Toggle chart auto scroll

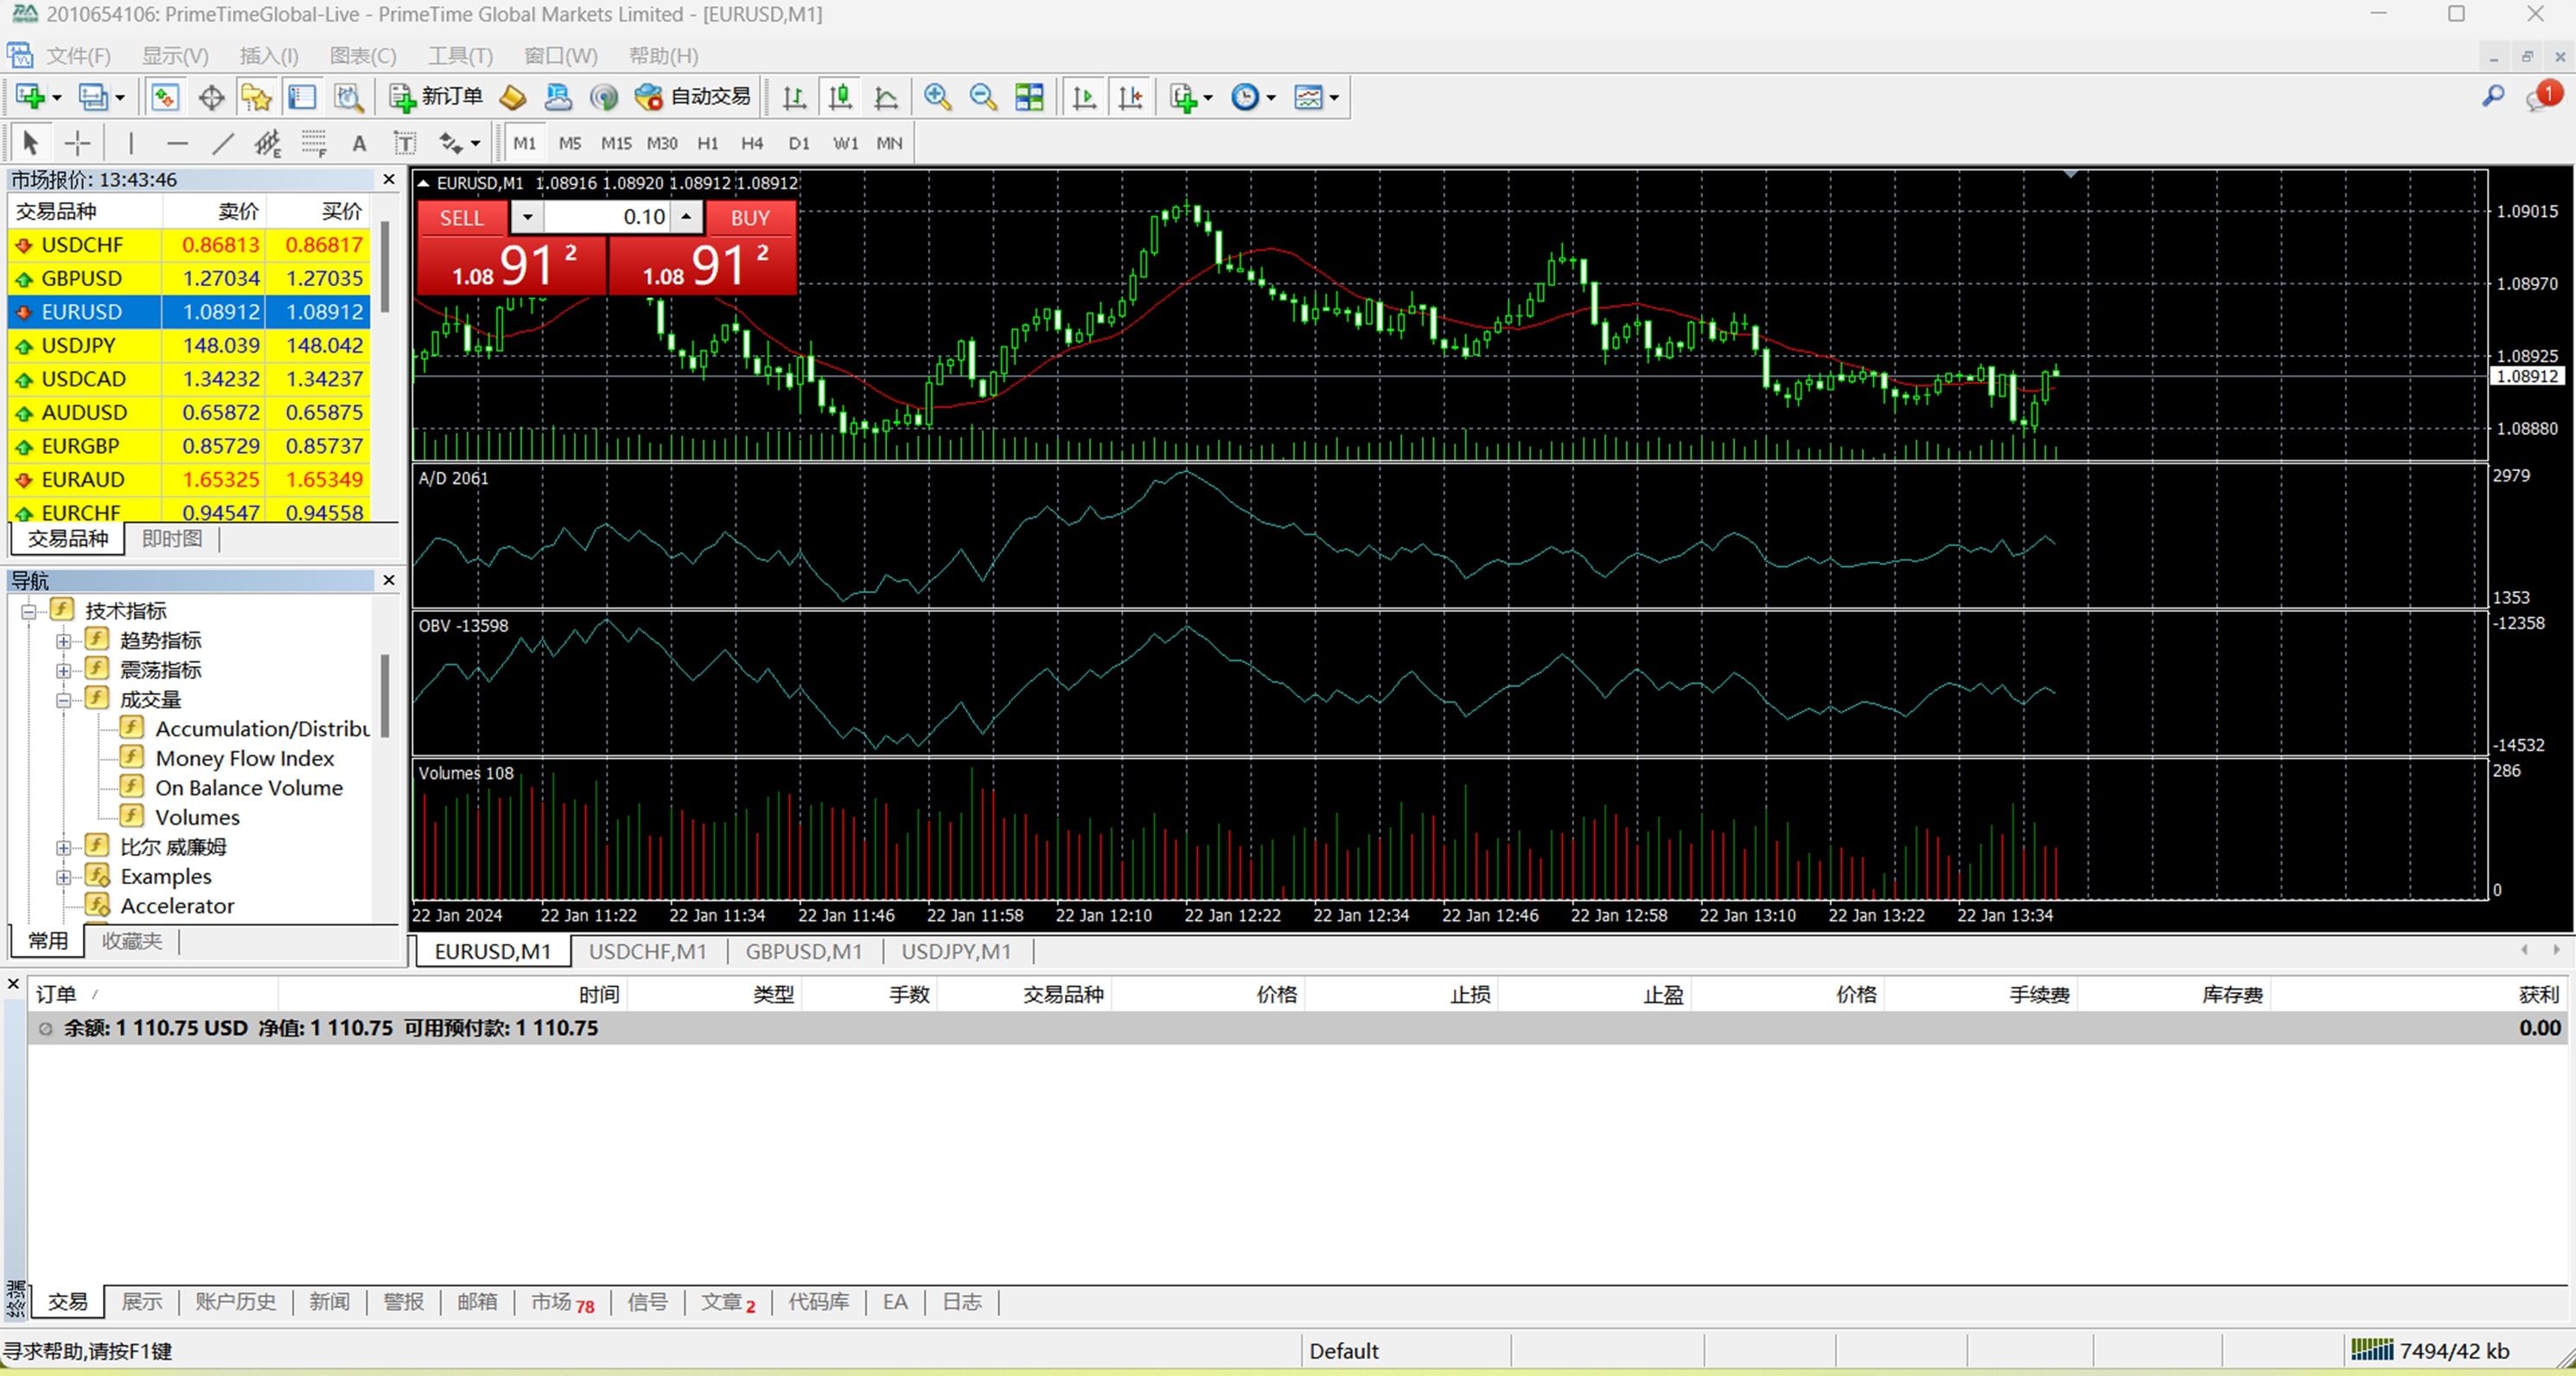coord(1084,97)
